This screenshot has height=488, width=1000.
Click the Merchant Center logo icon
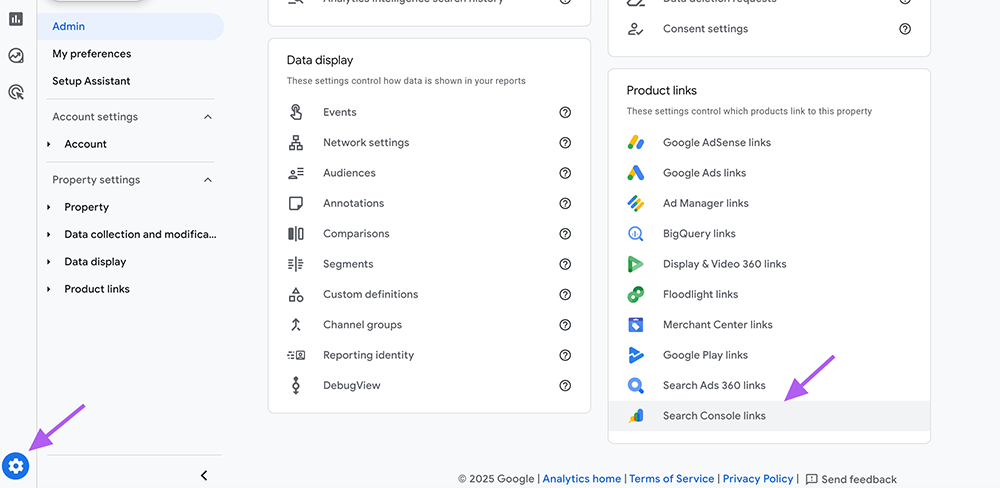click(636, 325)
